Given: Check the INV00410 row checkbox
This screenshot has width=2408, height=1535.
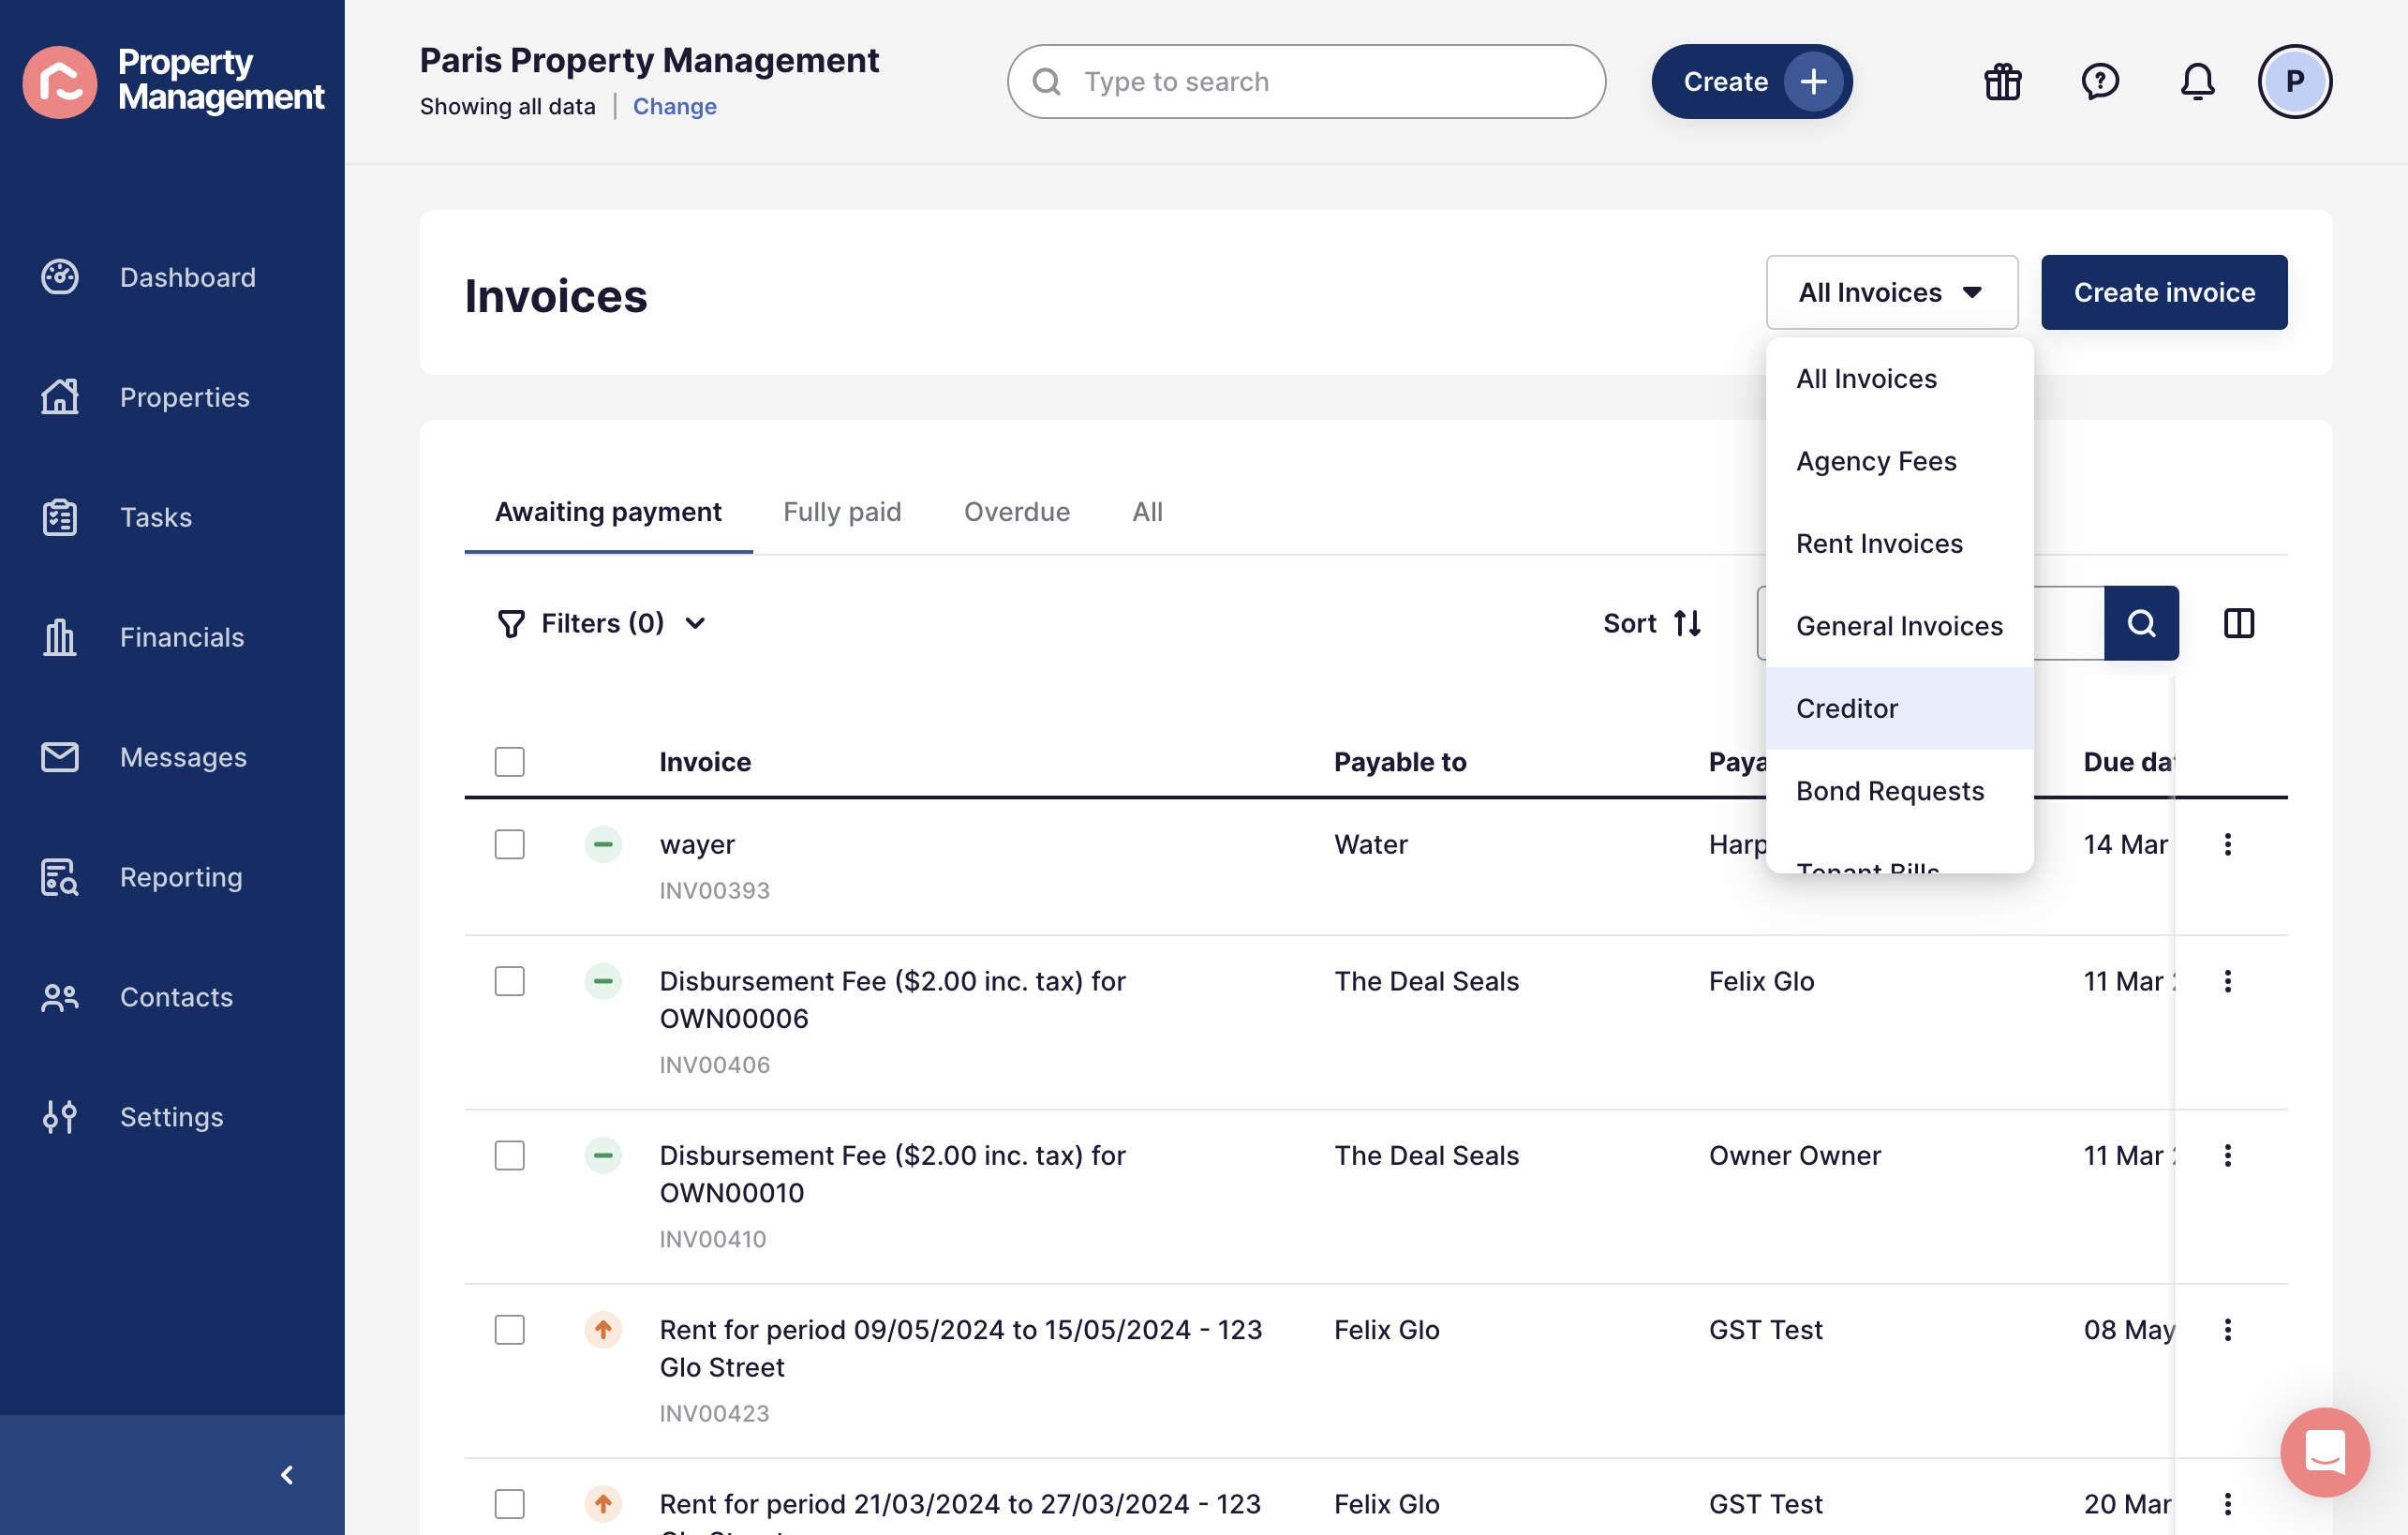Looking at the screenshot, I should [x=509, y=1155].
